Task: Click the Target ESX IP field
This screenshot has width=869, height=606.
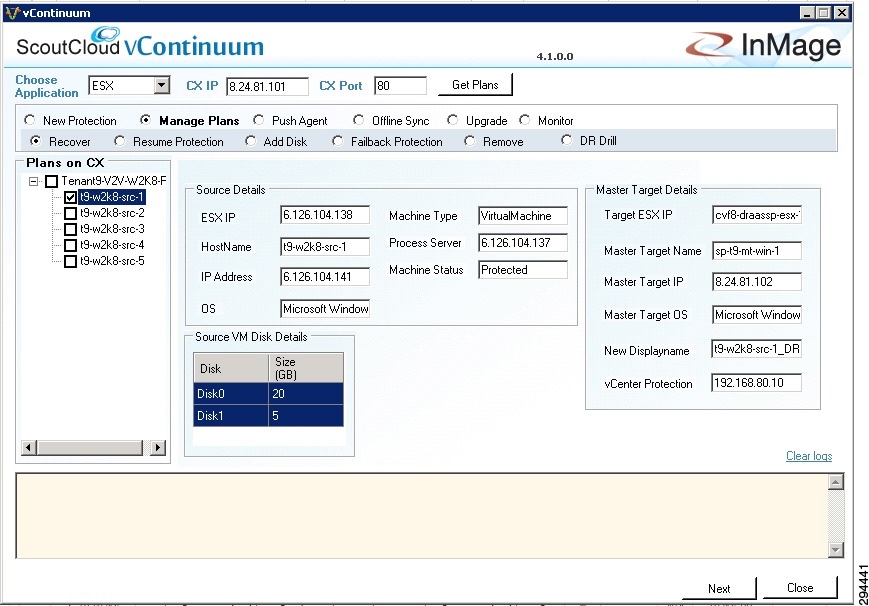Action: point(756,215)
